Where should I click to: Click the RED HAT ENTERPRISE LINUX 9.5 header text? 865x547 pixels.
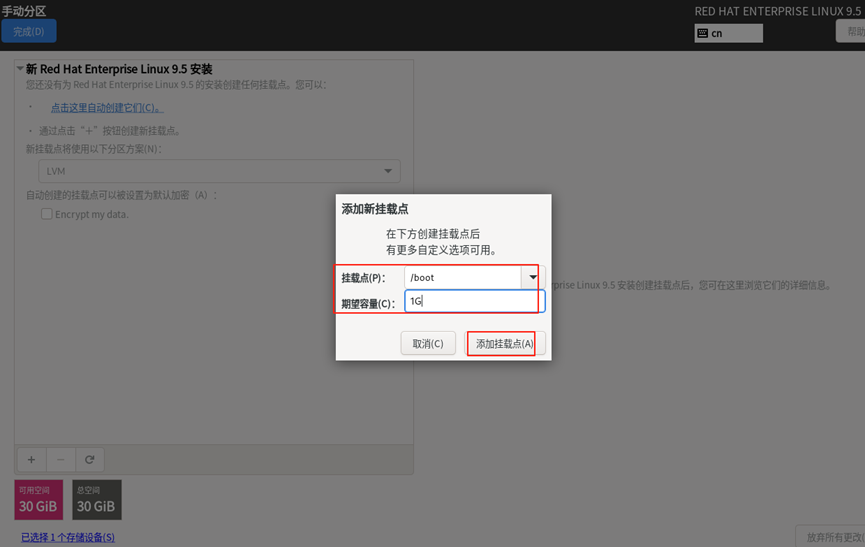click(x=777, y=11)
